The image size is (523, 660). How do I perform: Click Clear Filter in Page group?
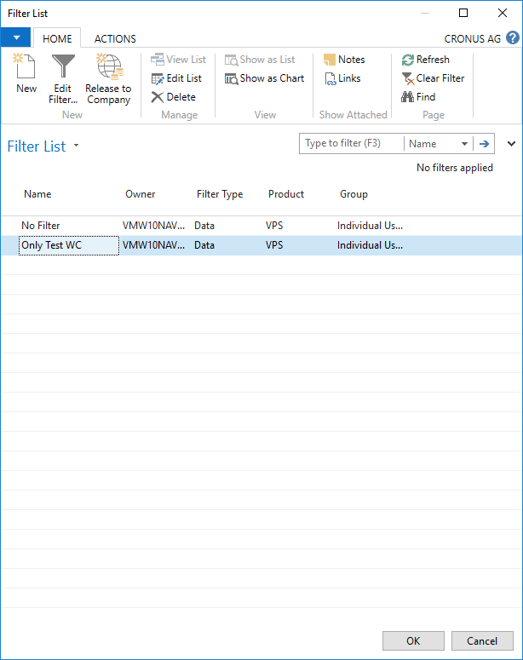click(433, 78)
